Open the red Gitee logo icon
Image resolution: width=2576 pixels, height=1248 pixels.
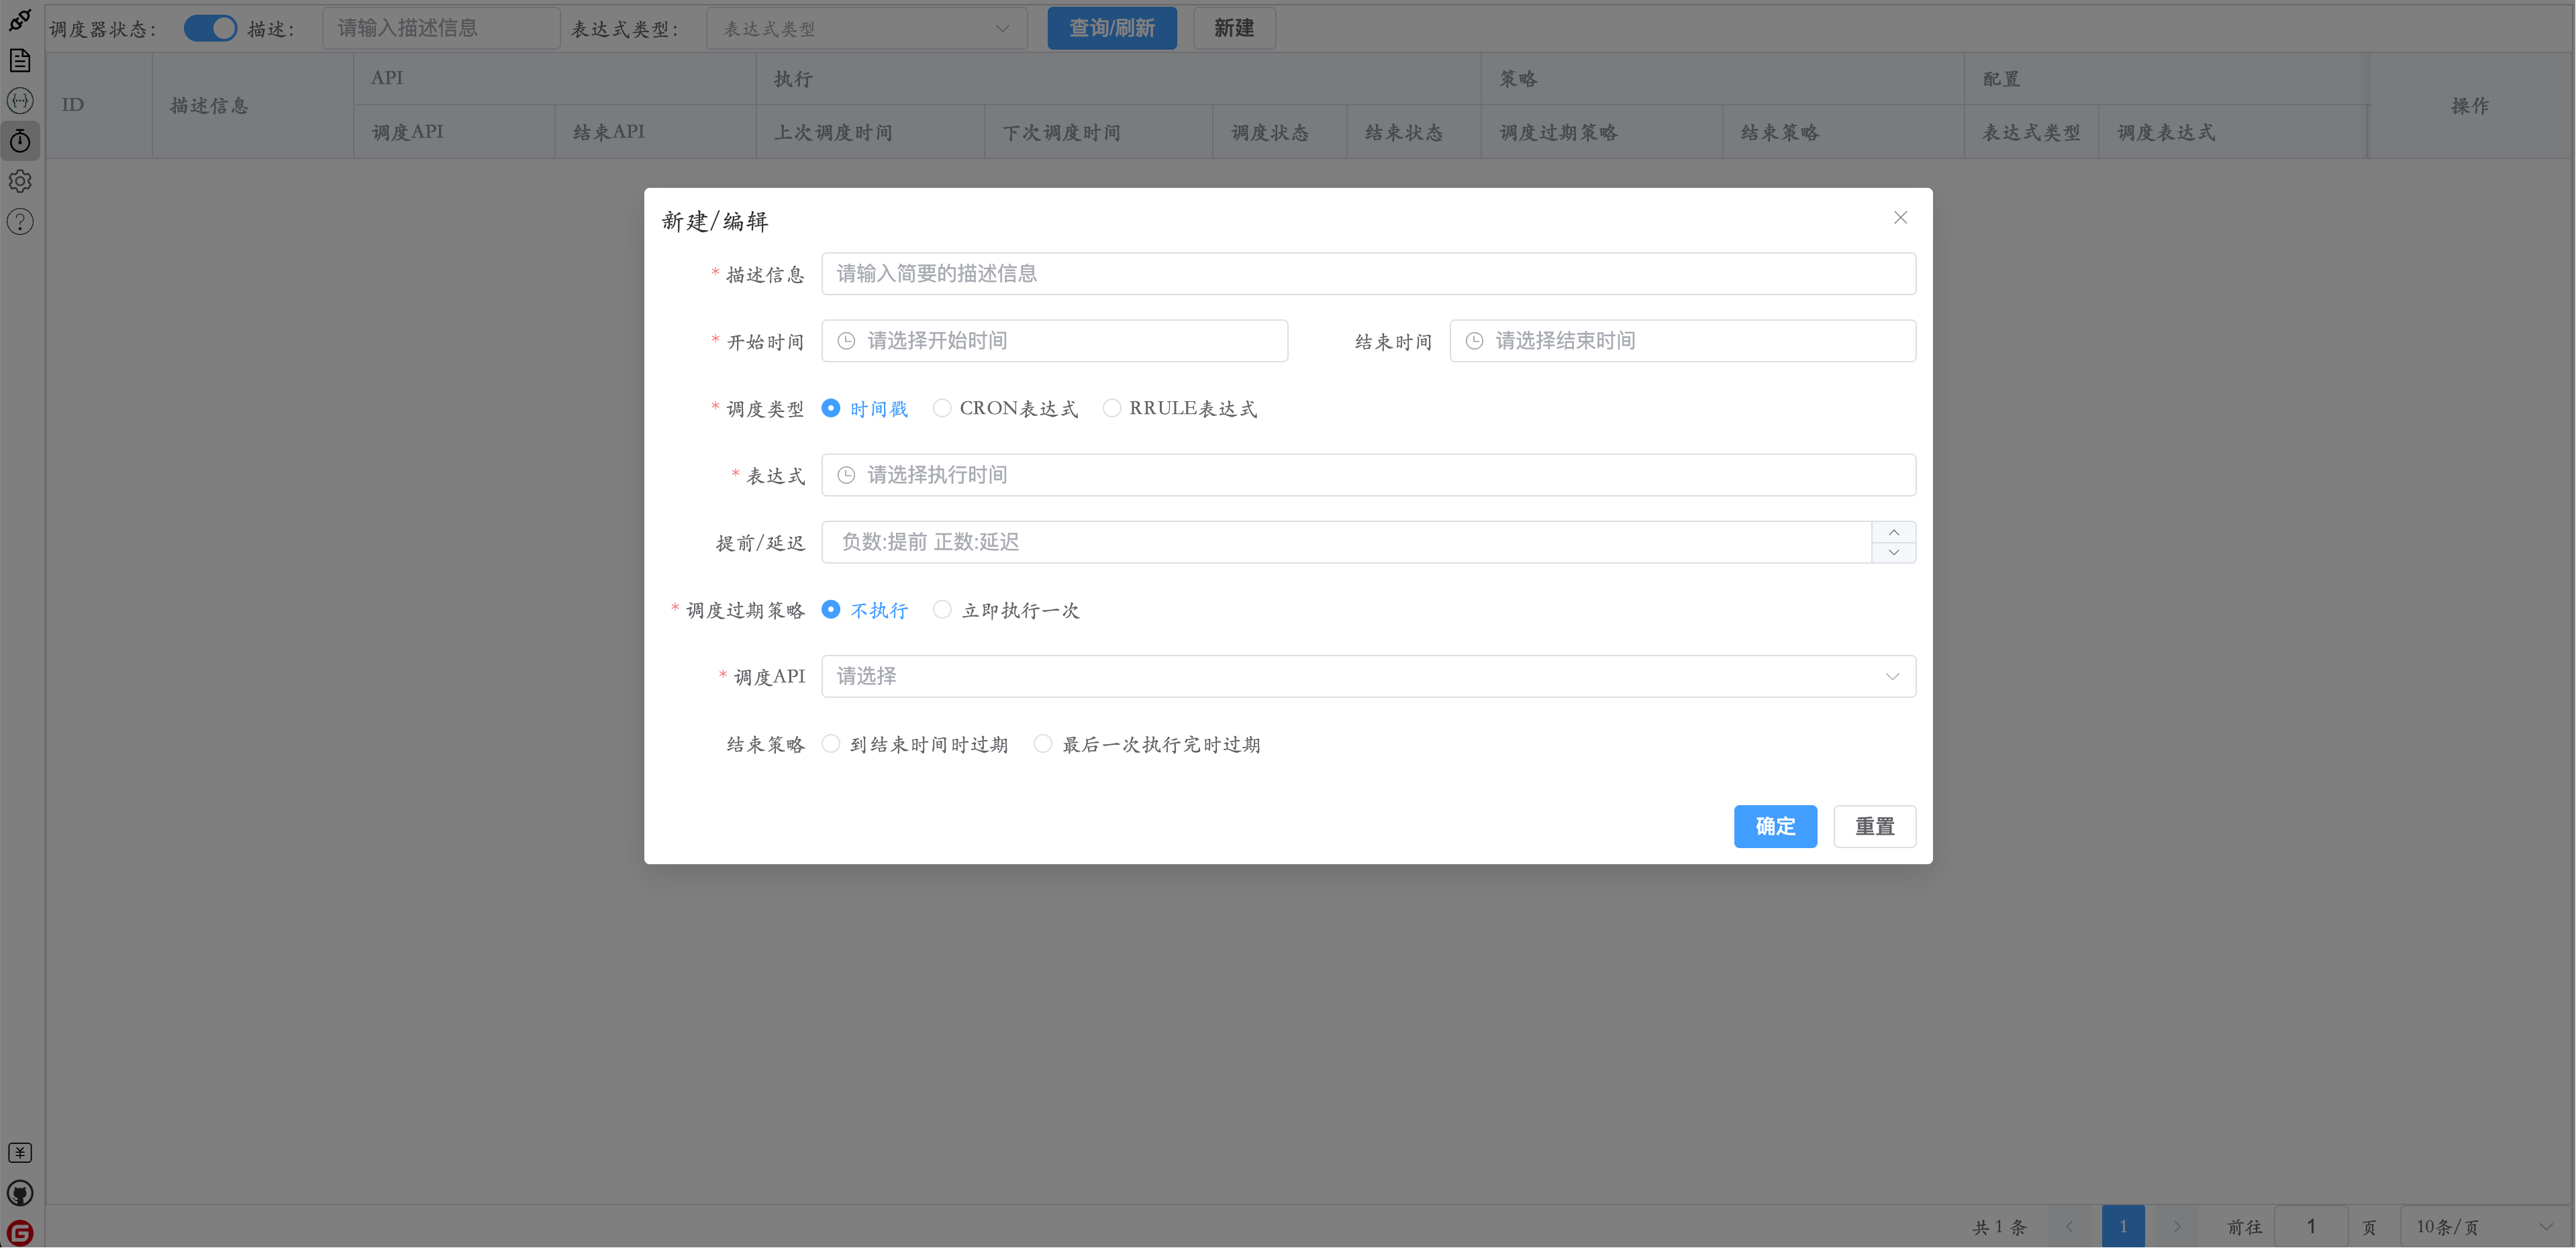(x=20, y=1233)
